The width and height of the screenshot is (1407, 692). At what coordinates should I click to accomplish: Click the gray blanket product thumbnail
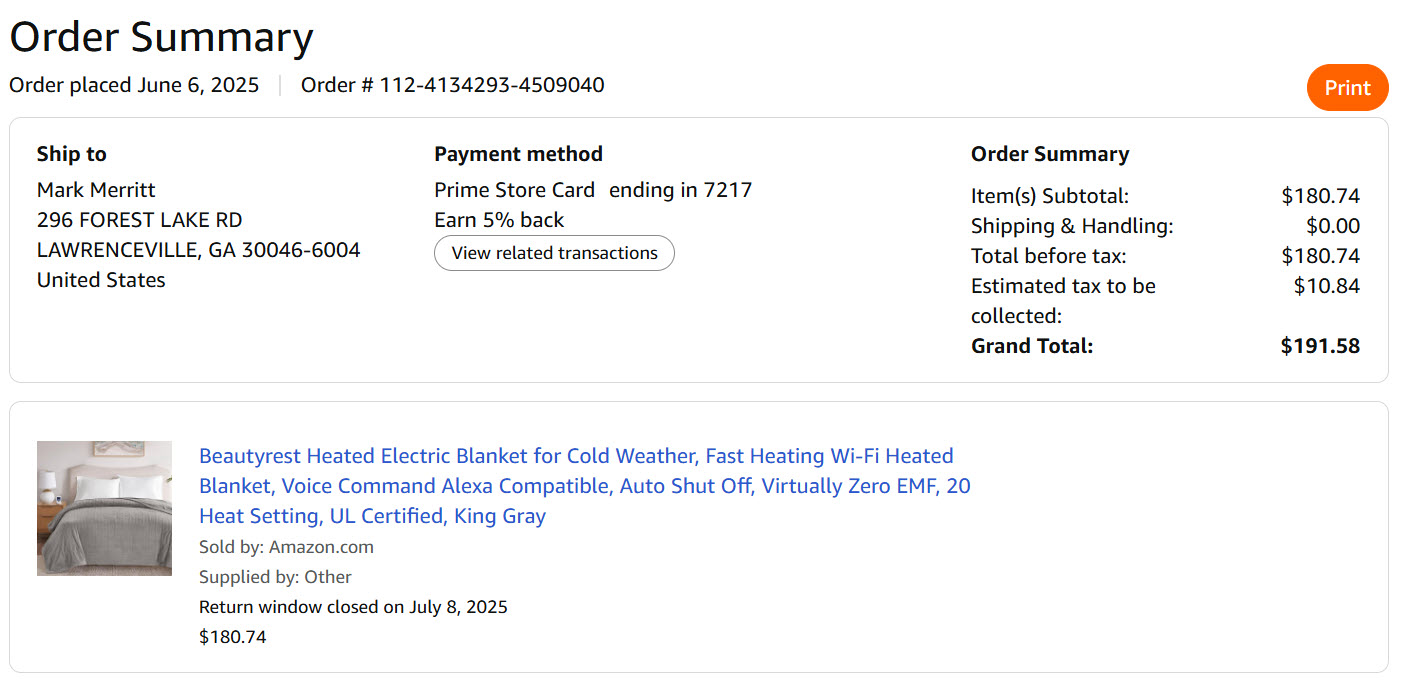point(104,508)
